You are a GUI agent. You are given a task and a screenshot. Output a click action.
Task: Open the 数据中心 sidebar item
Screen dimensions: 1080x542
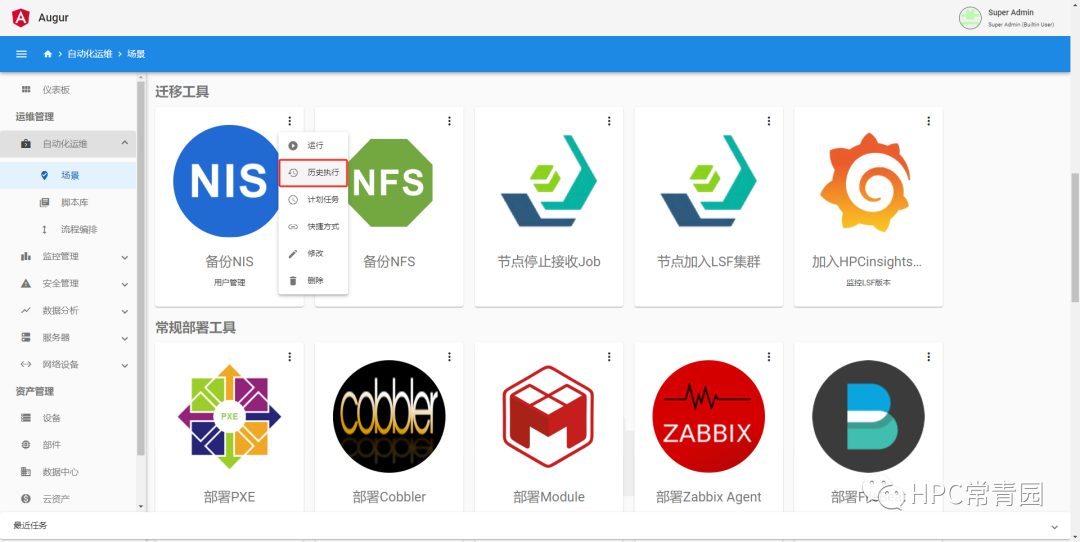(x=69, y=472)
